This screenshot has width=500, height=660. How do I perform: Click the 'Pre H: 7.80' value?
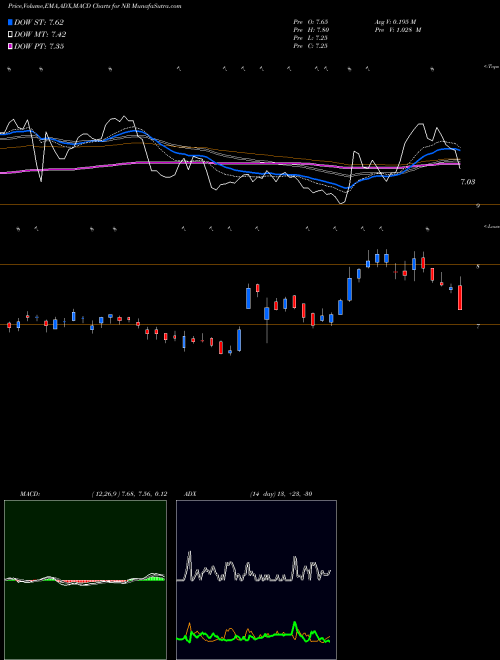[311, 30]
